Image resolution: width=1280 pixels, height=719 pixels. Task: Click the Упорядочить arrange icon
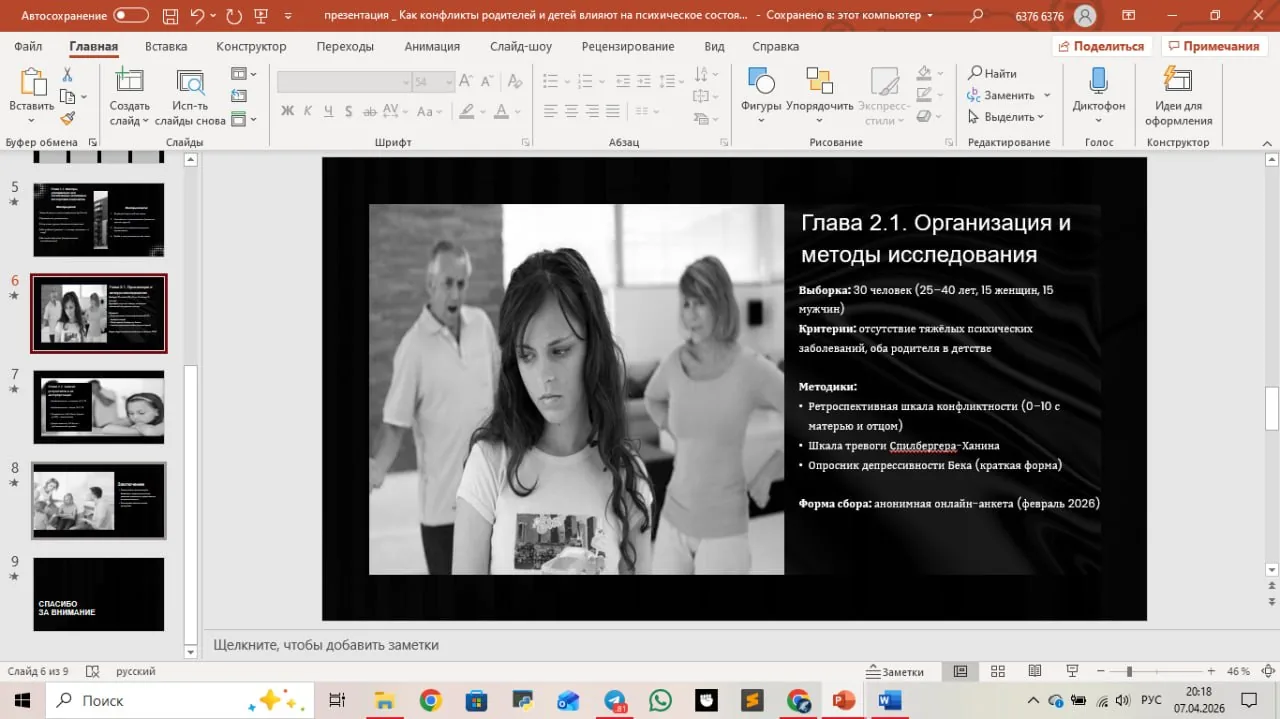pyautogui.click(x=819, y=81)
